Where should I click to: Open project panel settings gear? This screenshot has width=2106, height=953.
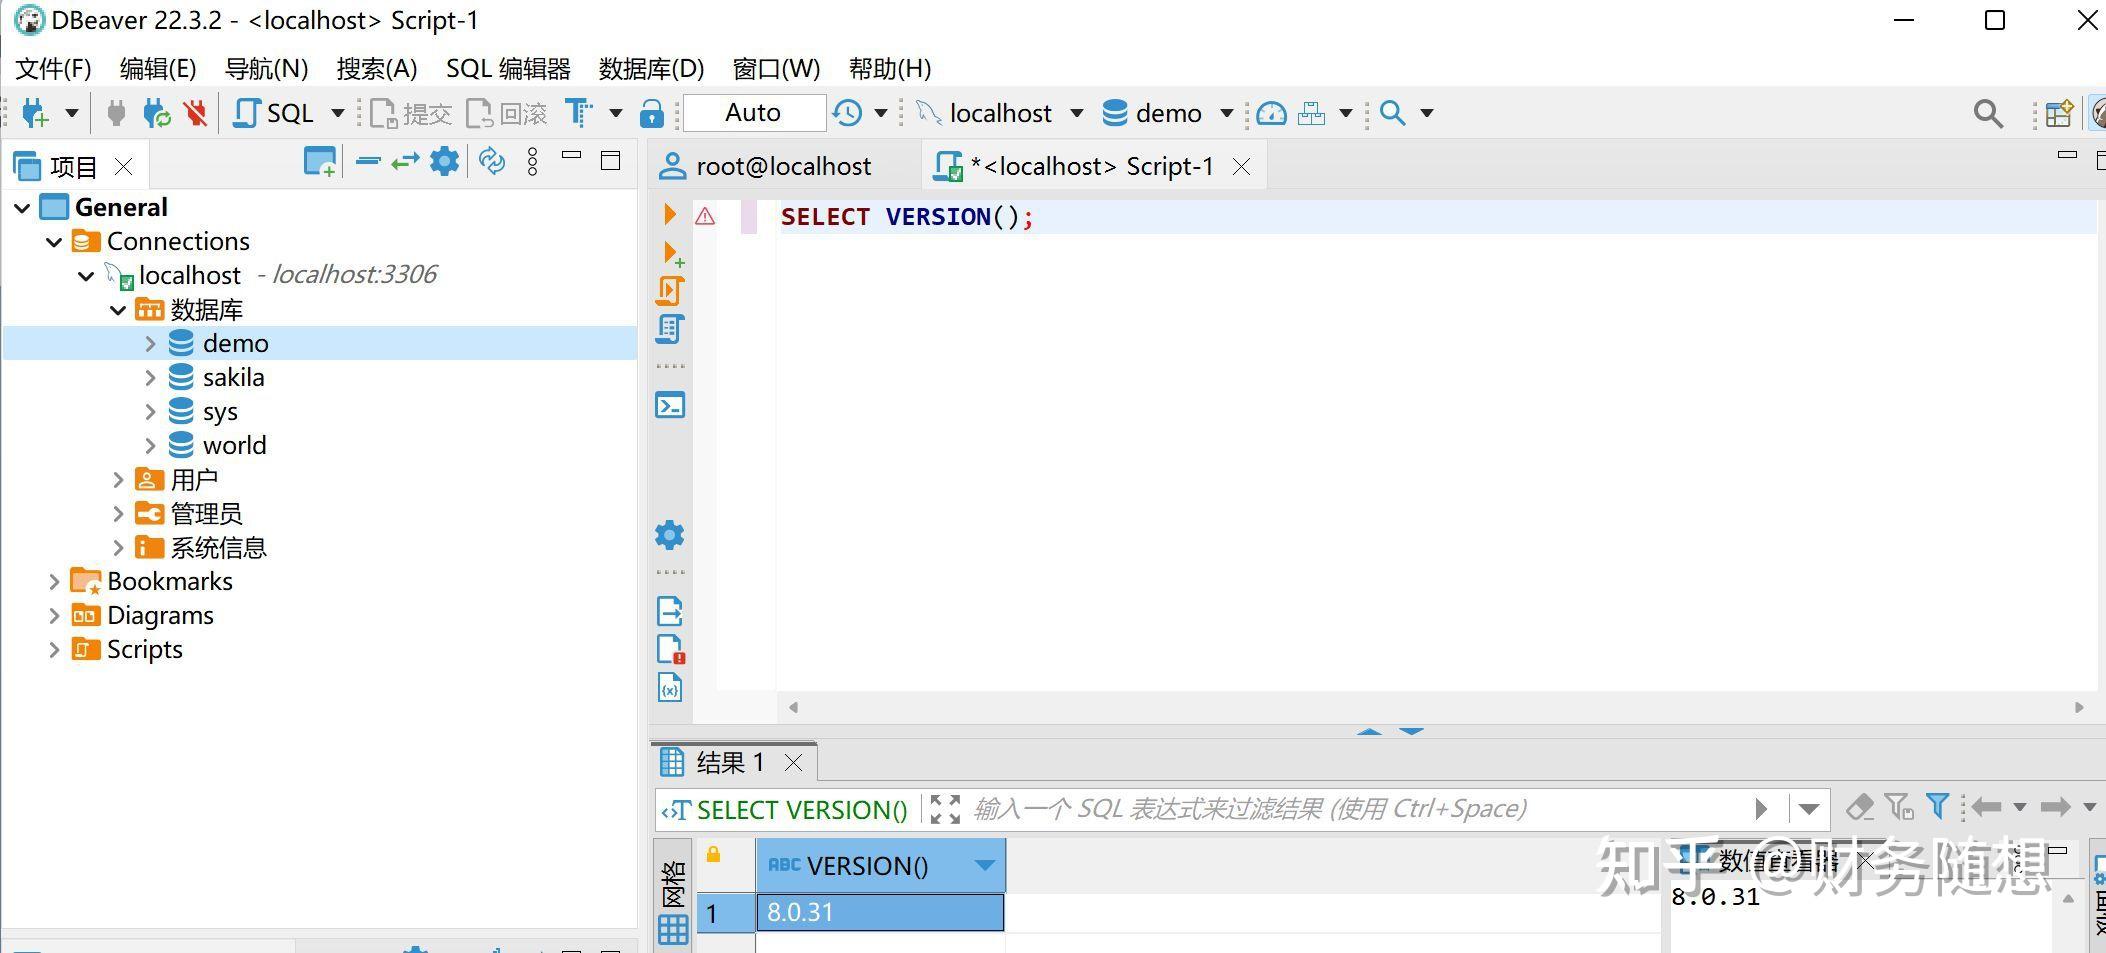444,160
